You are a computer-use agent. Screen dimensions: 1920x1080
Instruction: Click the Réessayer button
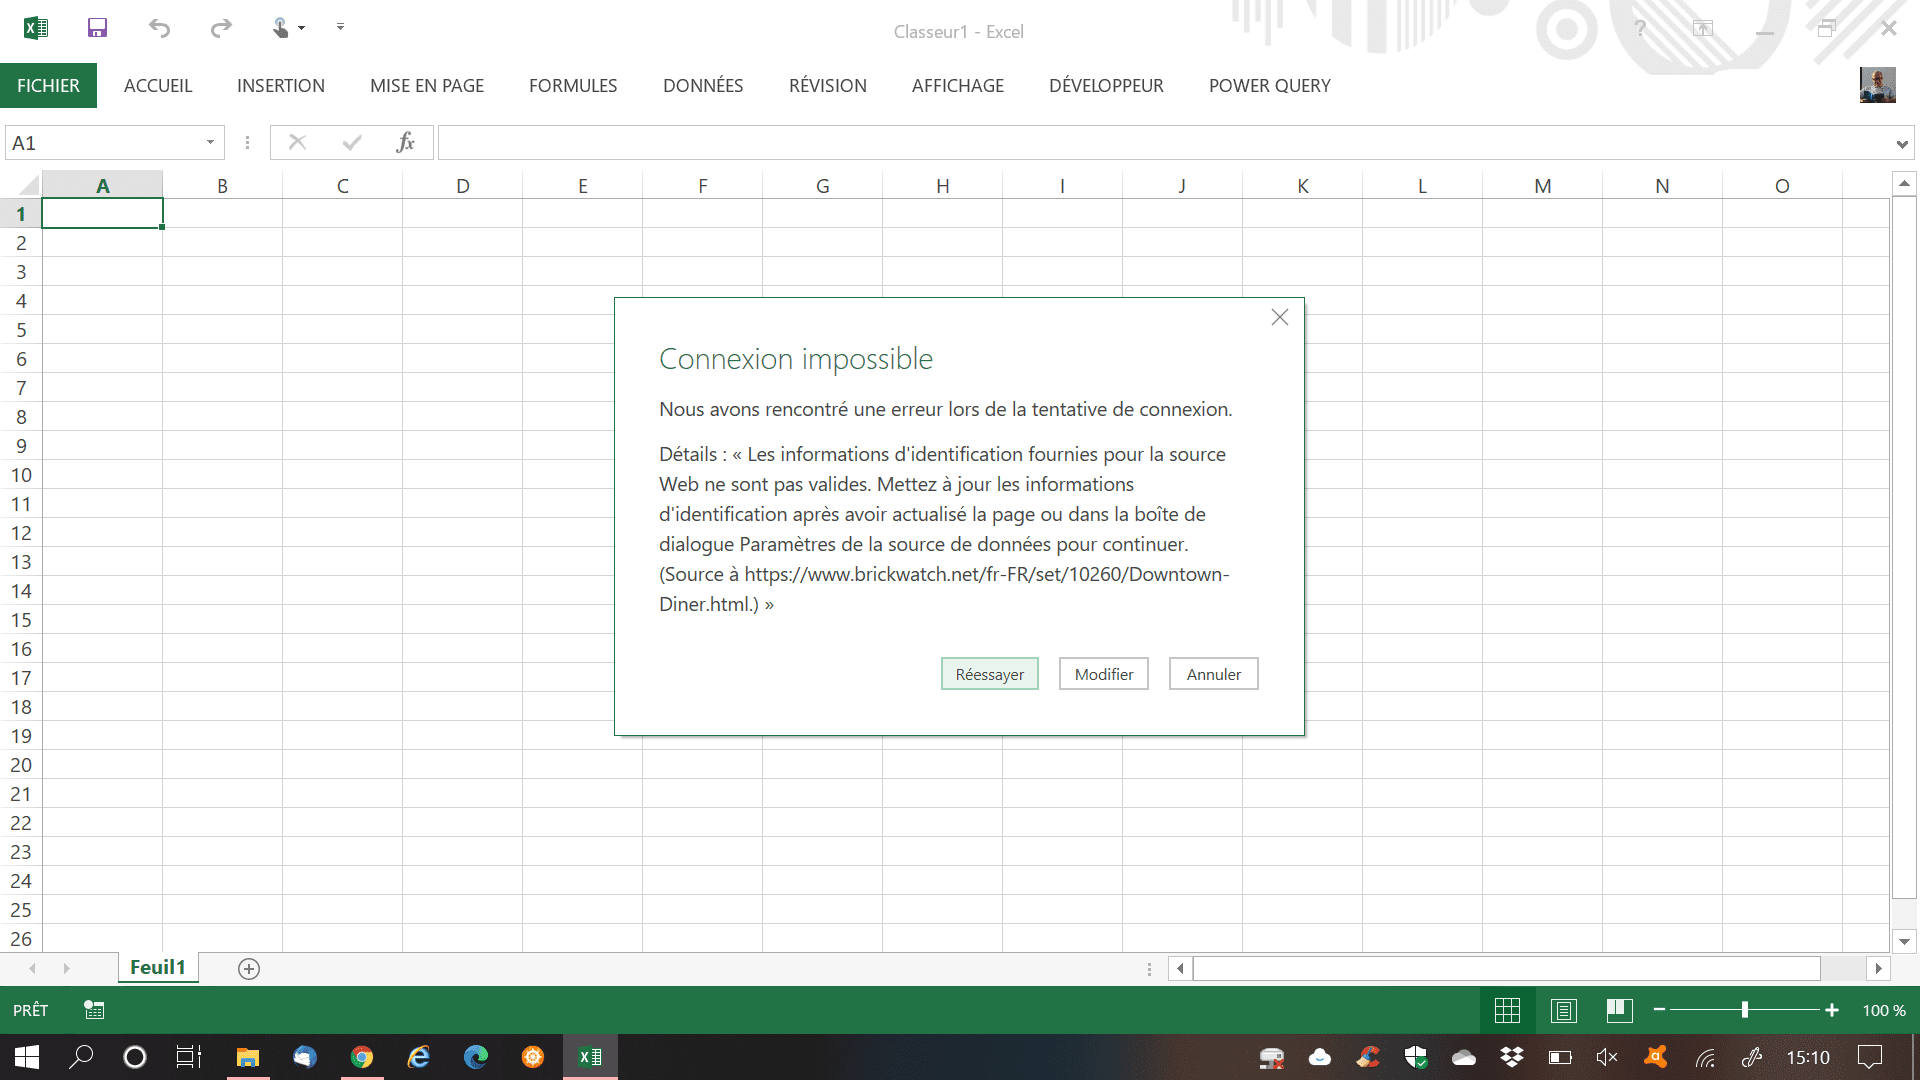pos(989,674)
